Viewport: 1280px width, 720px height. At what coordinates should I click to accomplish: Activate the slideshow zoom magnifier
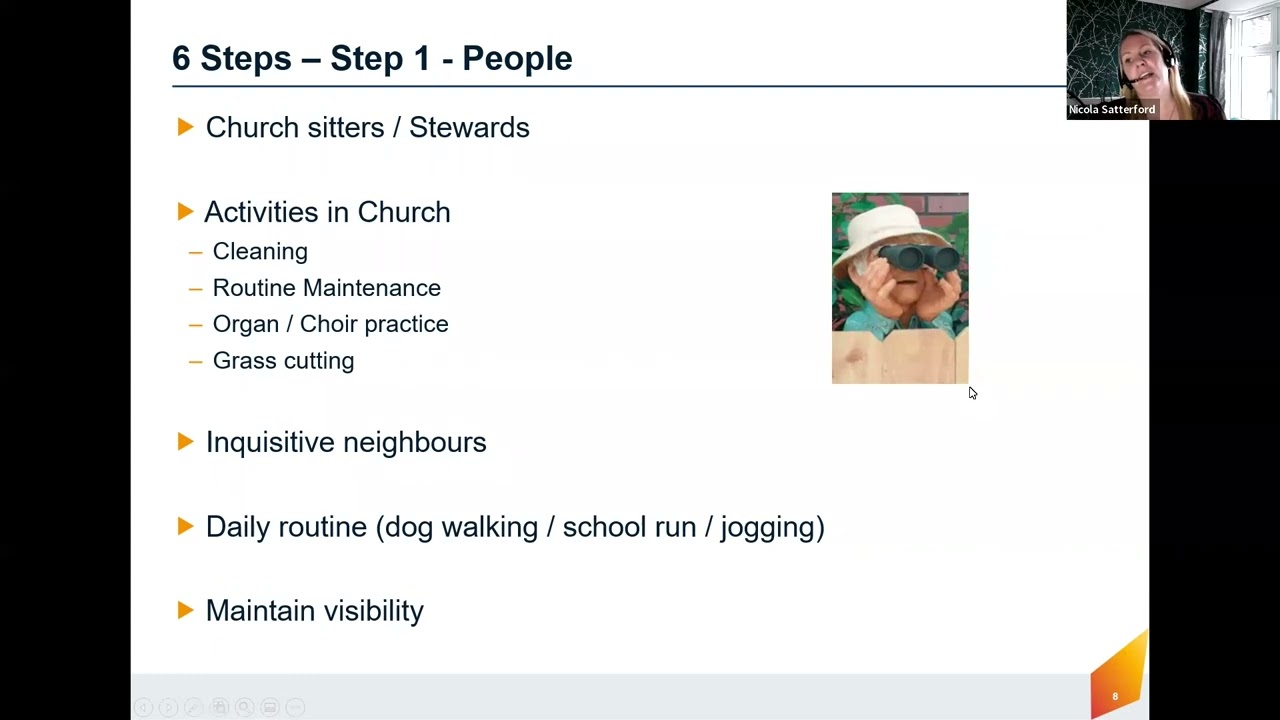click(x=244, y=707)
